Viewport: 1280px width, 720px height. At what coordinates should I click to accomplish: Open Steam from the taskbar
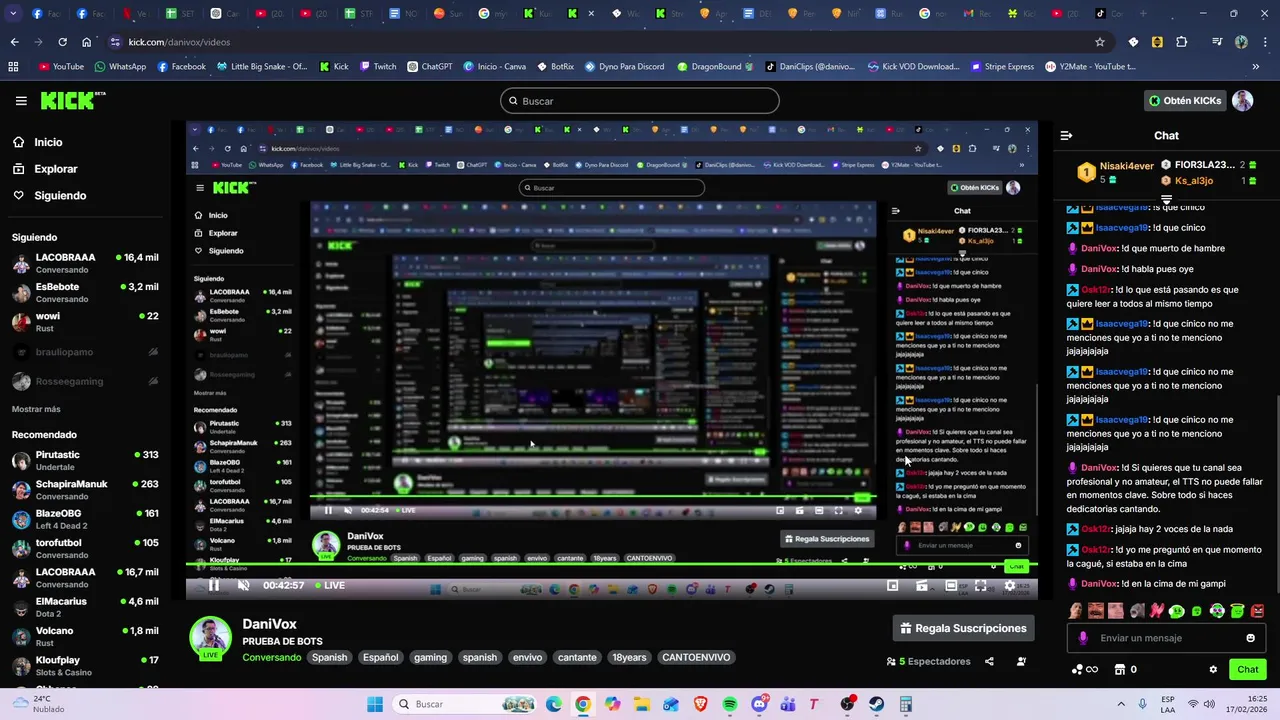pyautogui.click(x=877, y=704)
